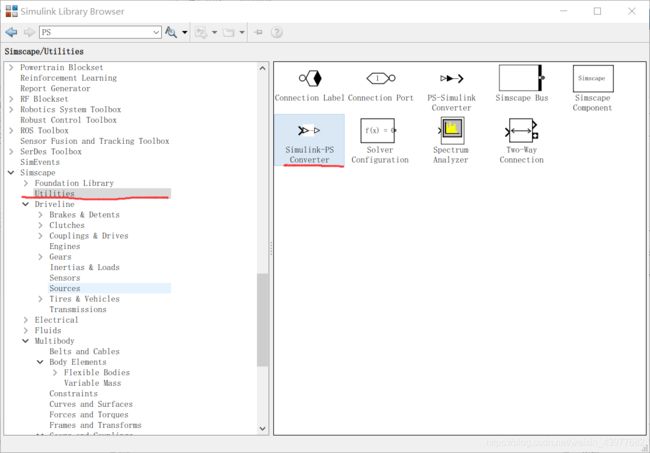Select Sensor Fusion and Tracking Toolbox

click(x=95, y=141)
